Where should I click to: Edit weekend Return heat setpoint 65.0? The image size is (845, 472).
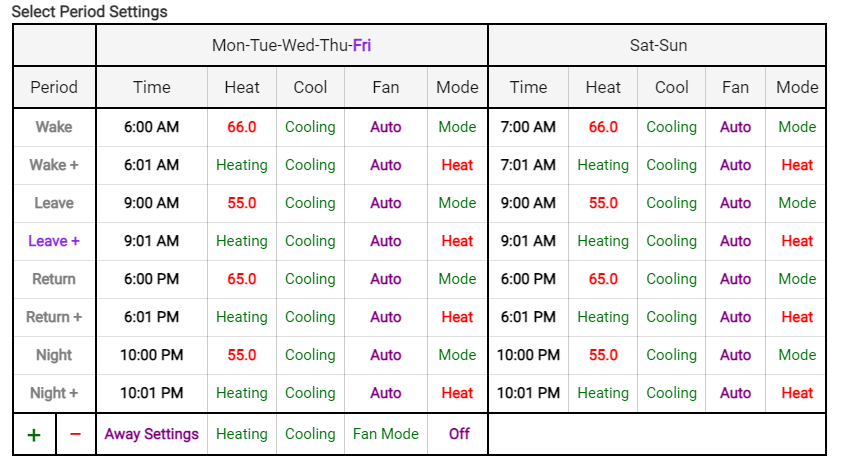[x=603, y=279]
